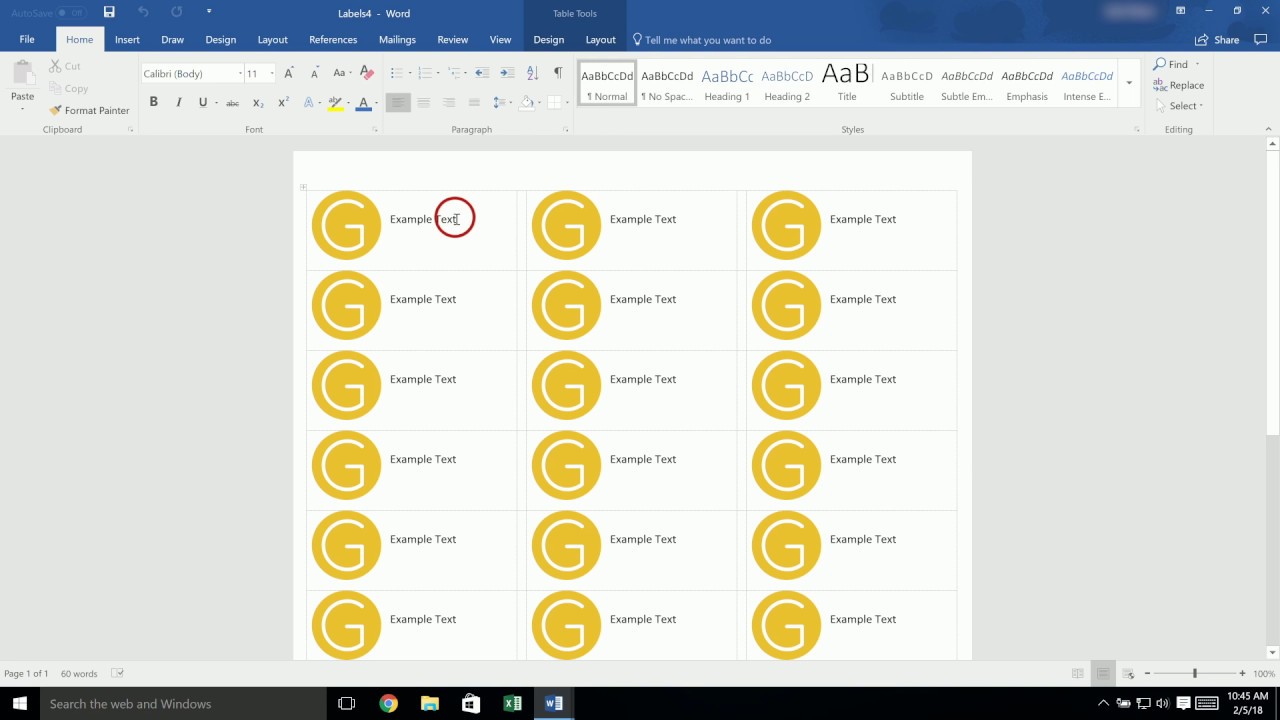Expand numbering list dropdown
Image resolution: width=1280 pixels, height=720 pixels.
[x=438, y=73]
